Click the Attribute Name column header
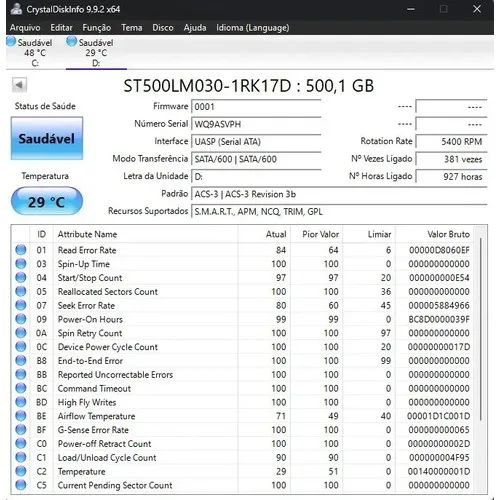 (146, 234)
